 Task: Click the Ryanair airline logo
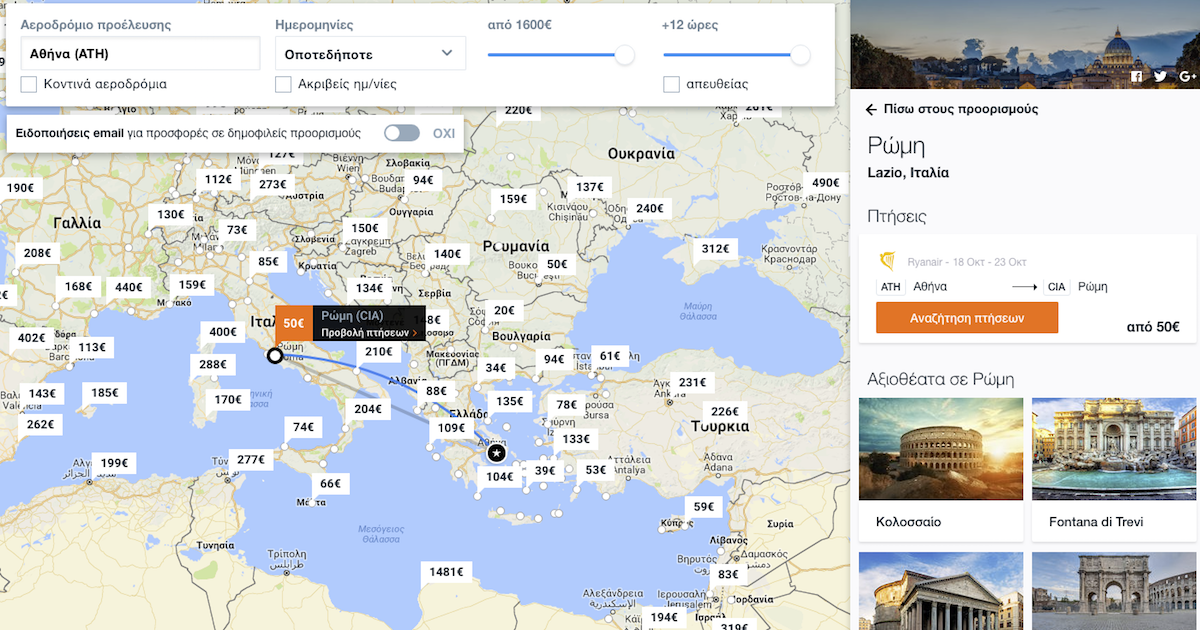pos(887,262)
